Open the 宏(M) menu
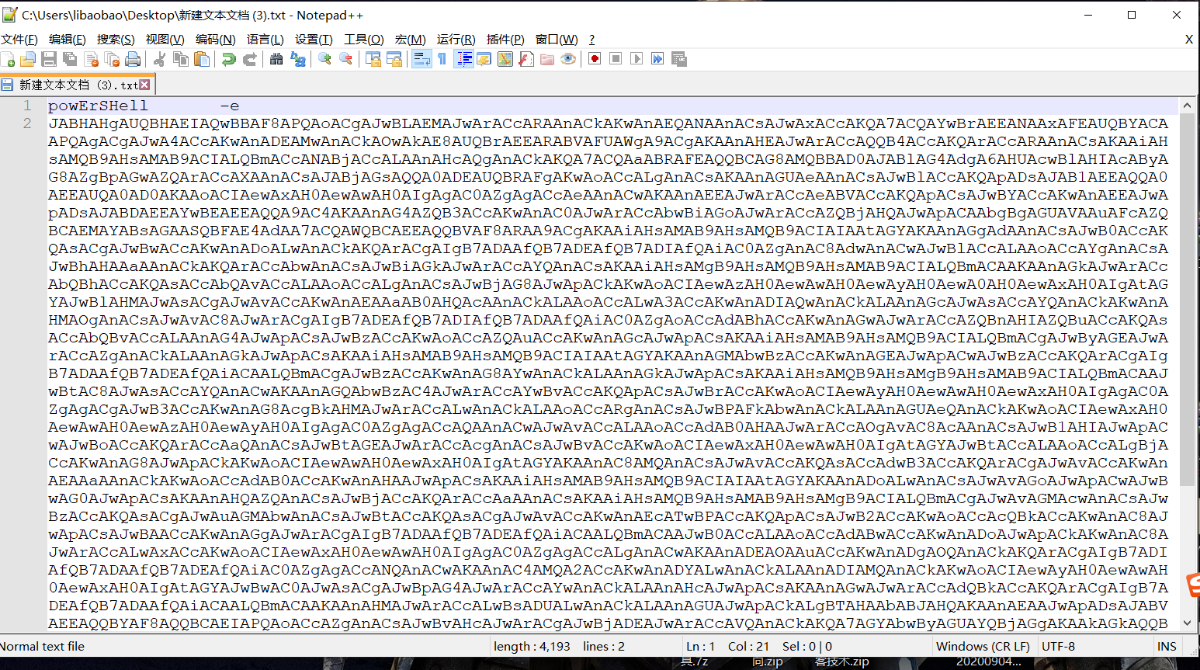 click(410, 39)
